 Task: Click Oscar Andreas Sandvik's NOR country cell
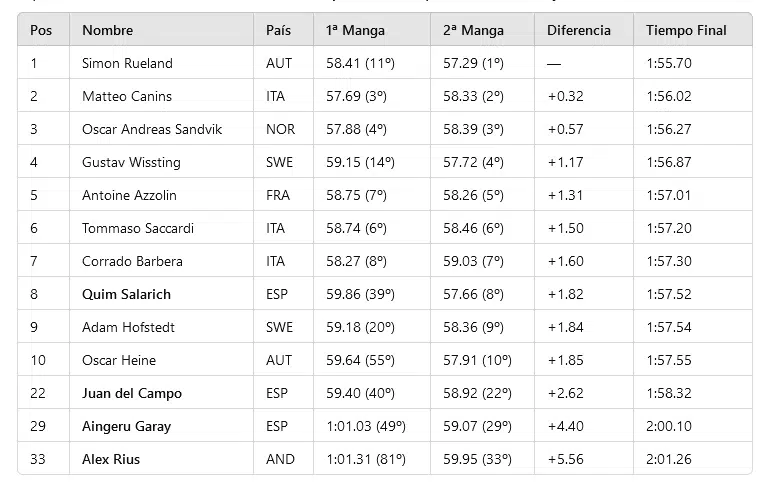[281, 129]
